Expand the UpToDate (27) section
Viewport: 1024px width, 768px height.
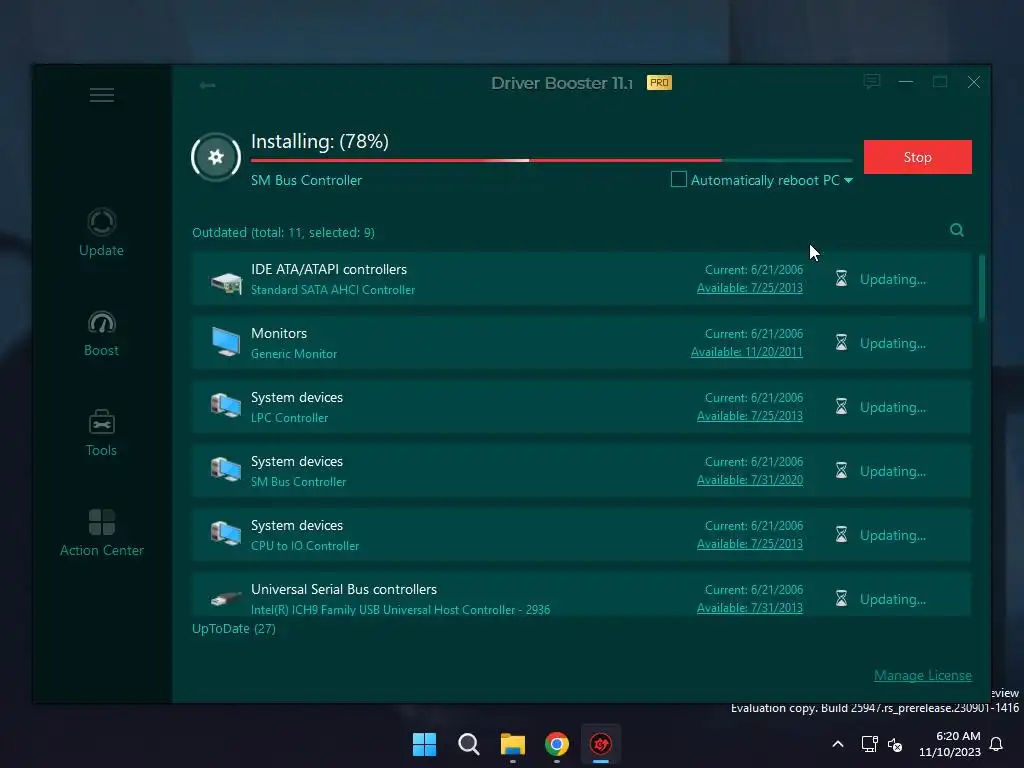pos(234,628)
